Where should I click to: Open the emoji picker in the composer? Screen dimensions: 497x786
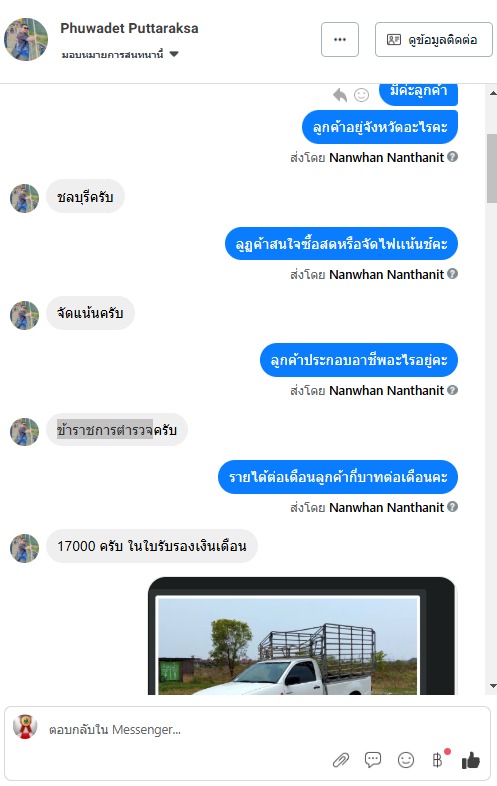[406, 760]
